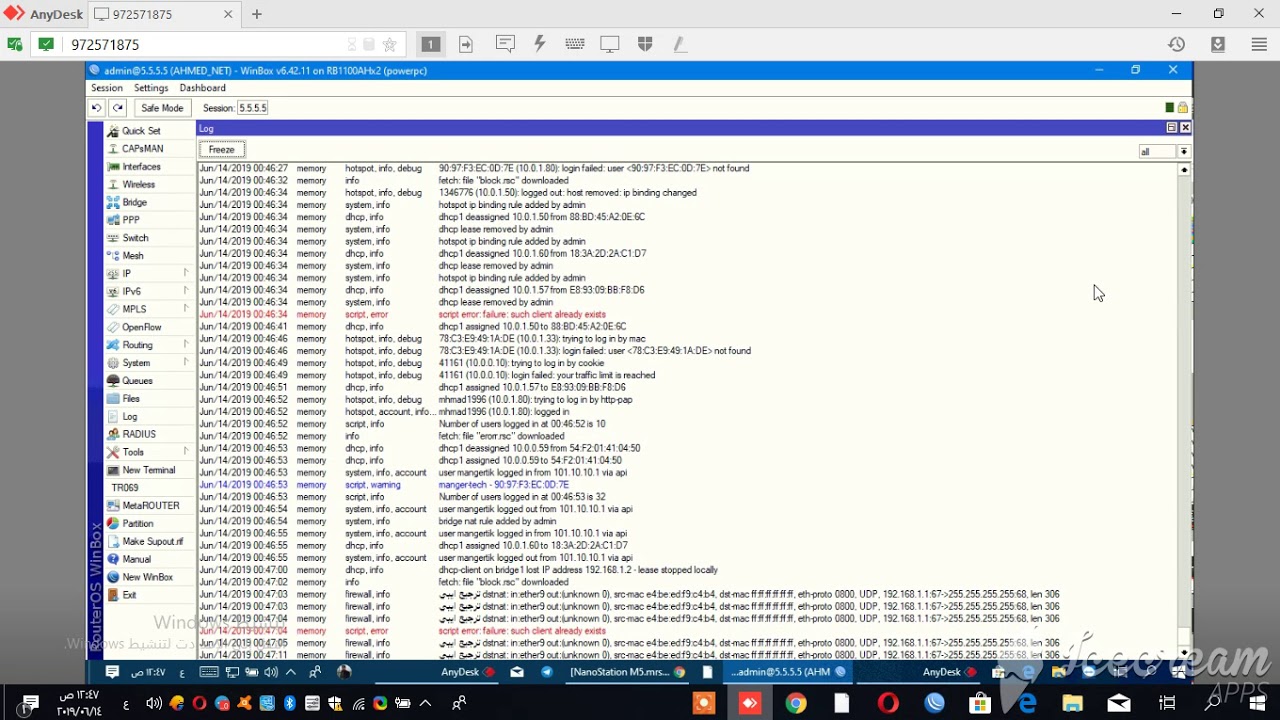Select the script error log entry at 00:46:34
Viewport: 1280px width, 720px height.
(688, 314)
